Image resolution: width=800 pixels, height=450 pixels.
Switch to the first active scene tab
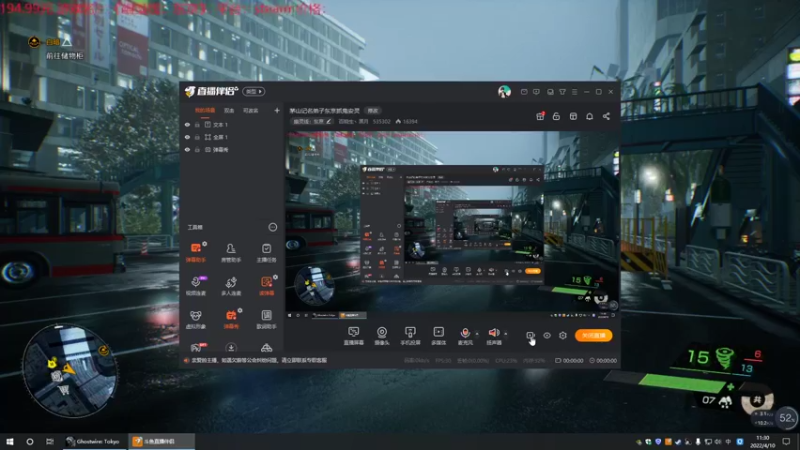click(205, 110)
